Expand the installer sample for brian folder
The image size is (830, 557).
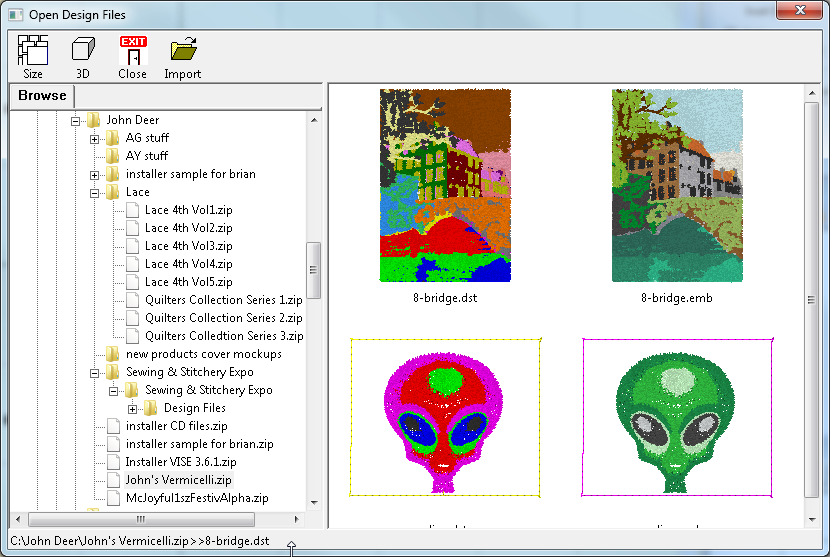click(x=95, y=174)
